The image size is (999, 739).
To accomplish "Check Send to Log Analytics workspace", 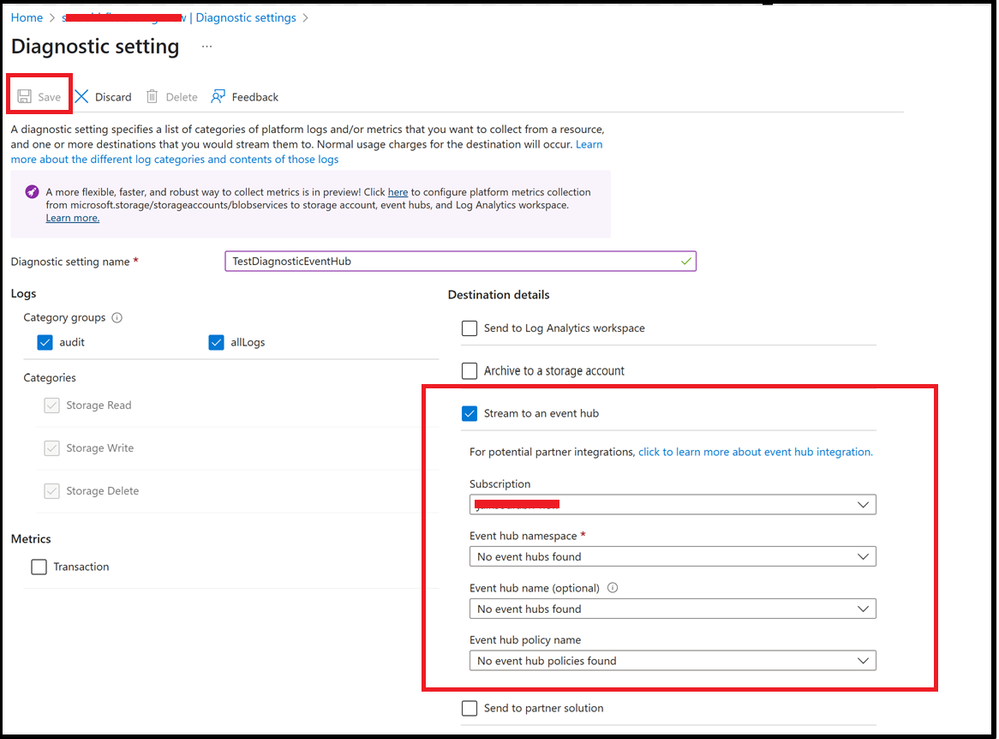I will [x=469, y=328].
